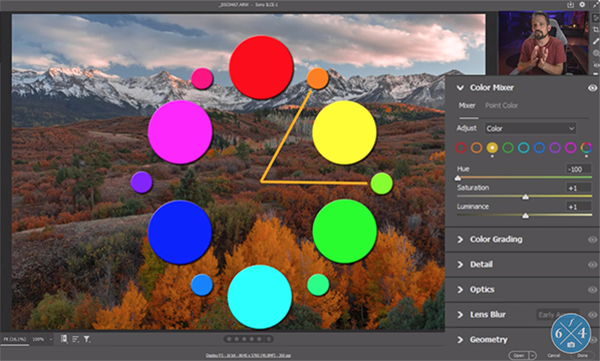
Task: Click the Saturation slider handle
Action: (x=525, y=197)
